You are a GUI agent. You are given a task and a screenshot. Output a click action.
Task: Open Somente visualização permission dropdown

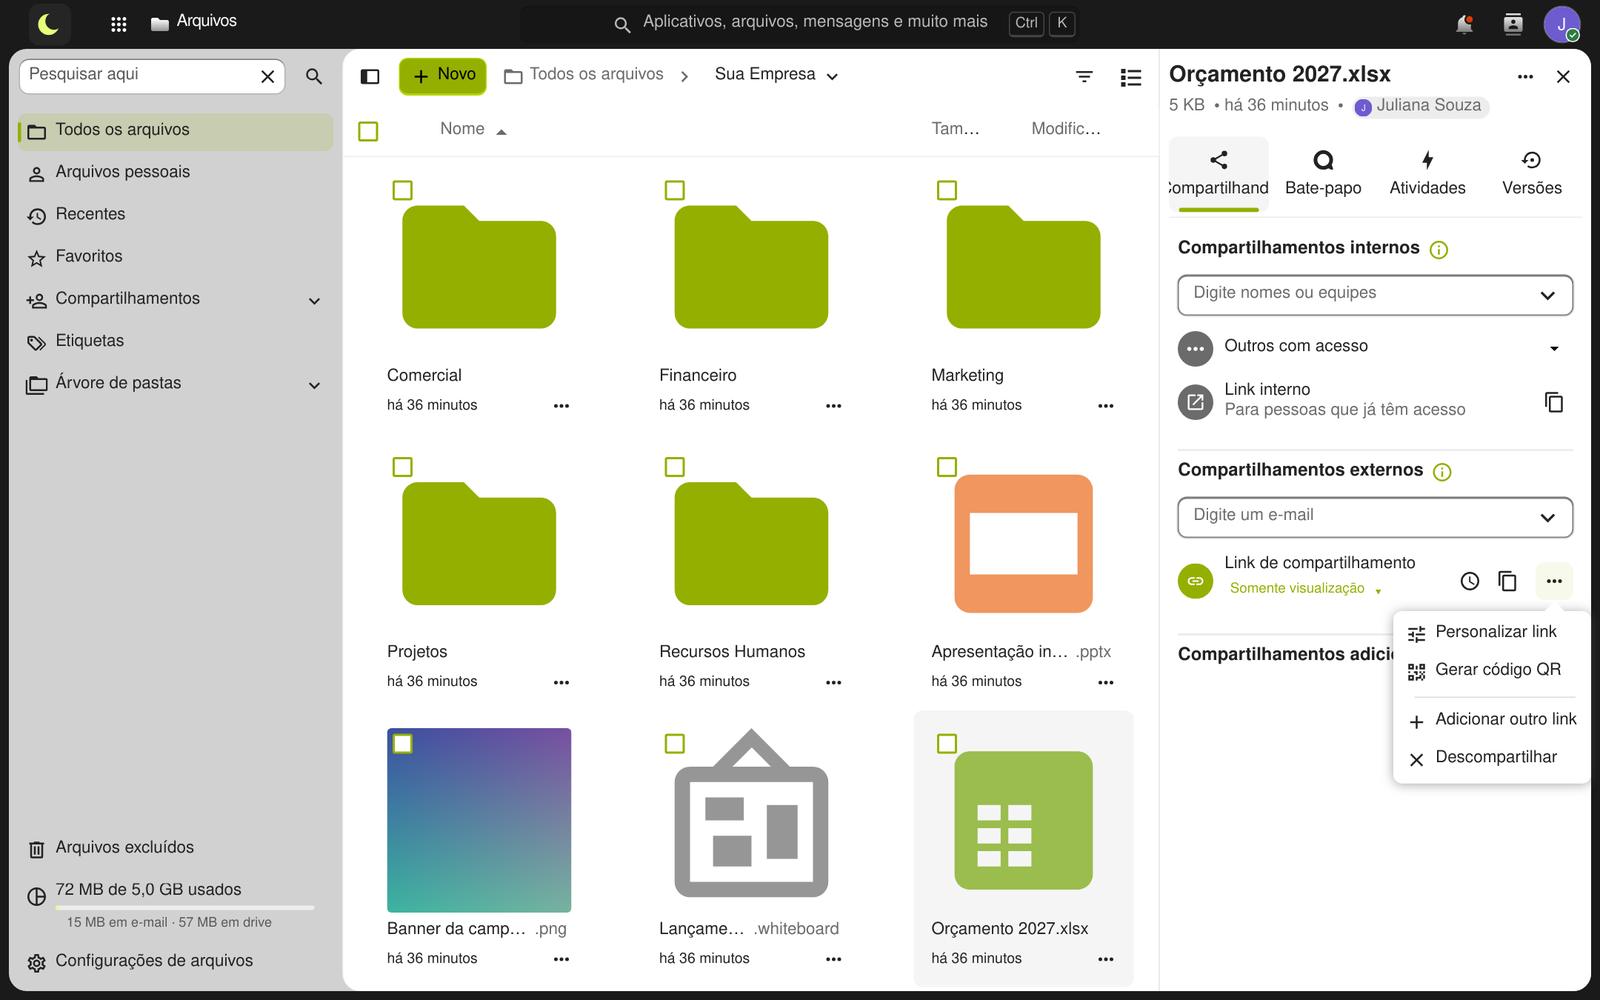click(1305, 588)
